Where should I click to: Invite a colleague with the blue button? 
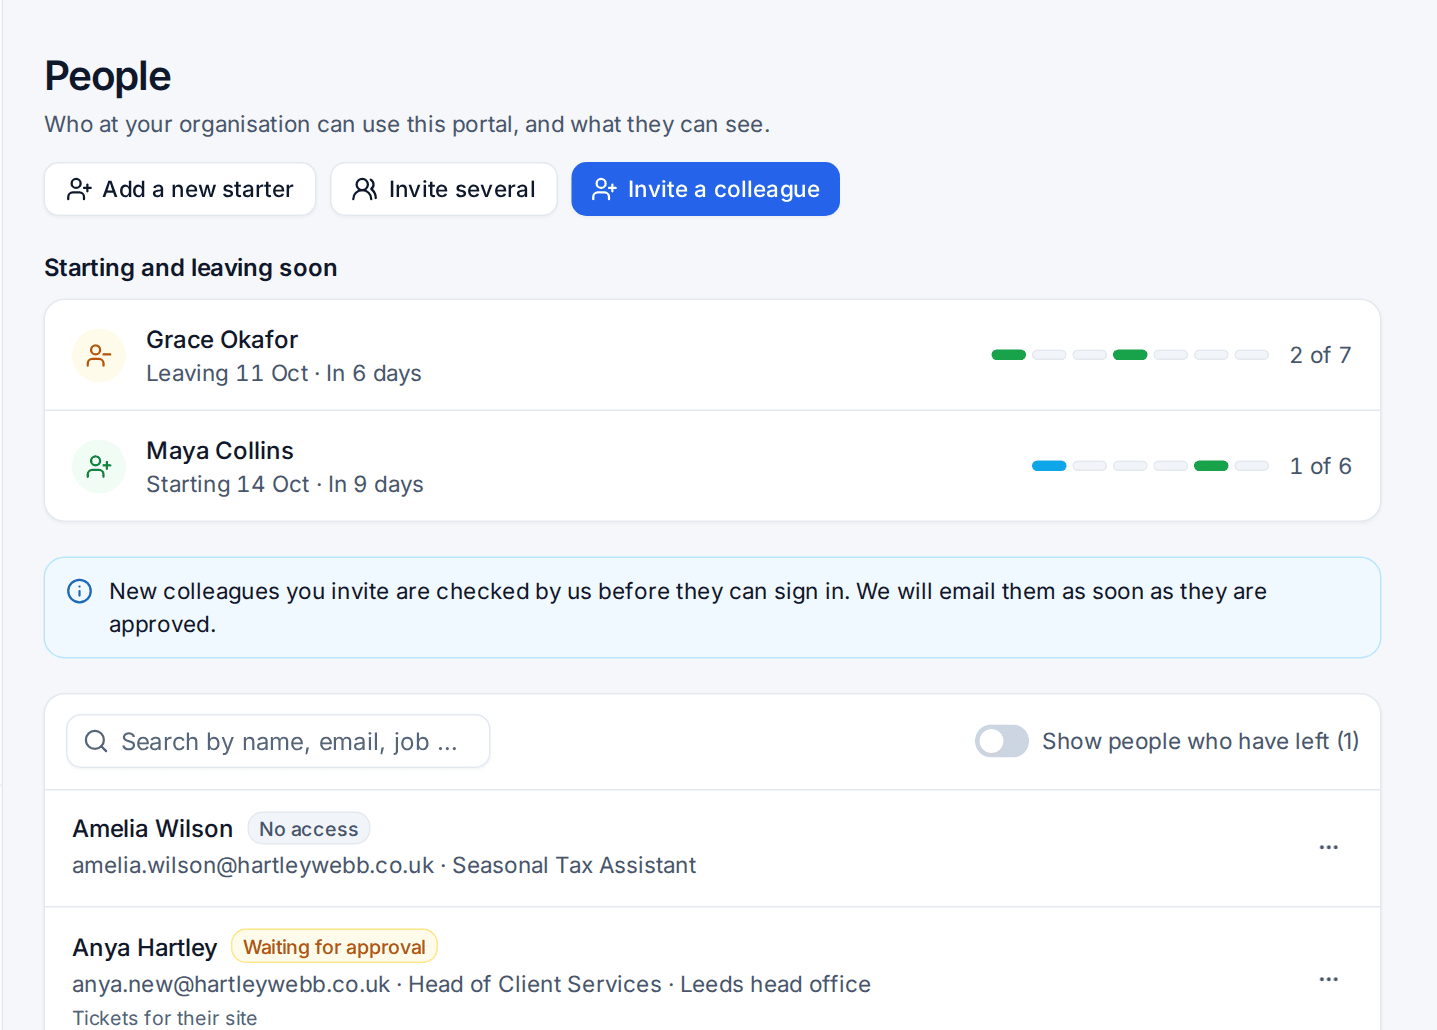click(705, 189)
